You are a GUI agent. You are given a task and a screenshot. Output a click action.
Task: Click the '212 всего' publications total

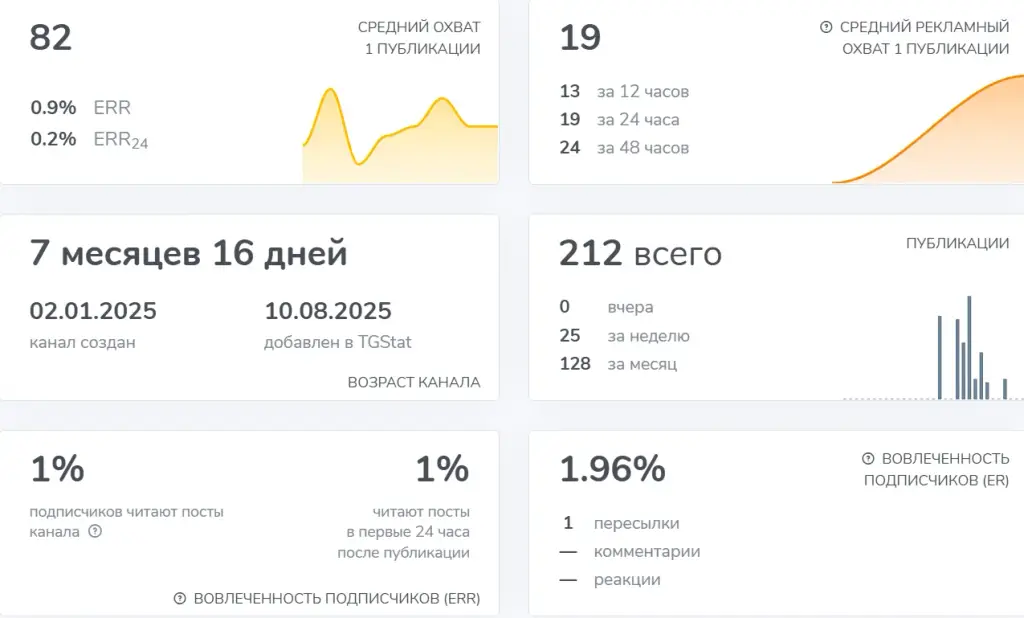click(x=641, y=253)
